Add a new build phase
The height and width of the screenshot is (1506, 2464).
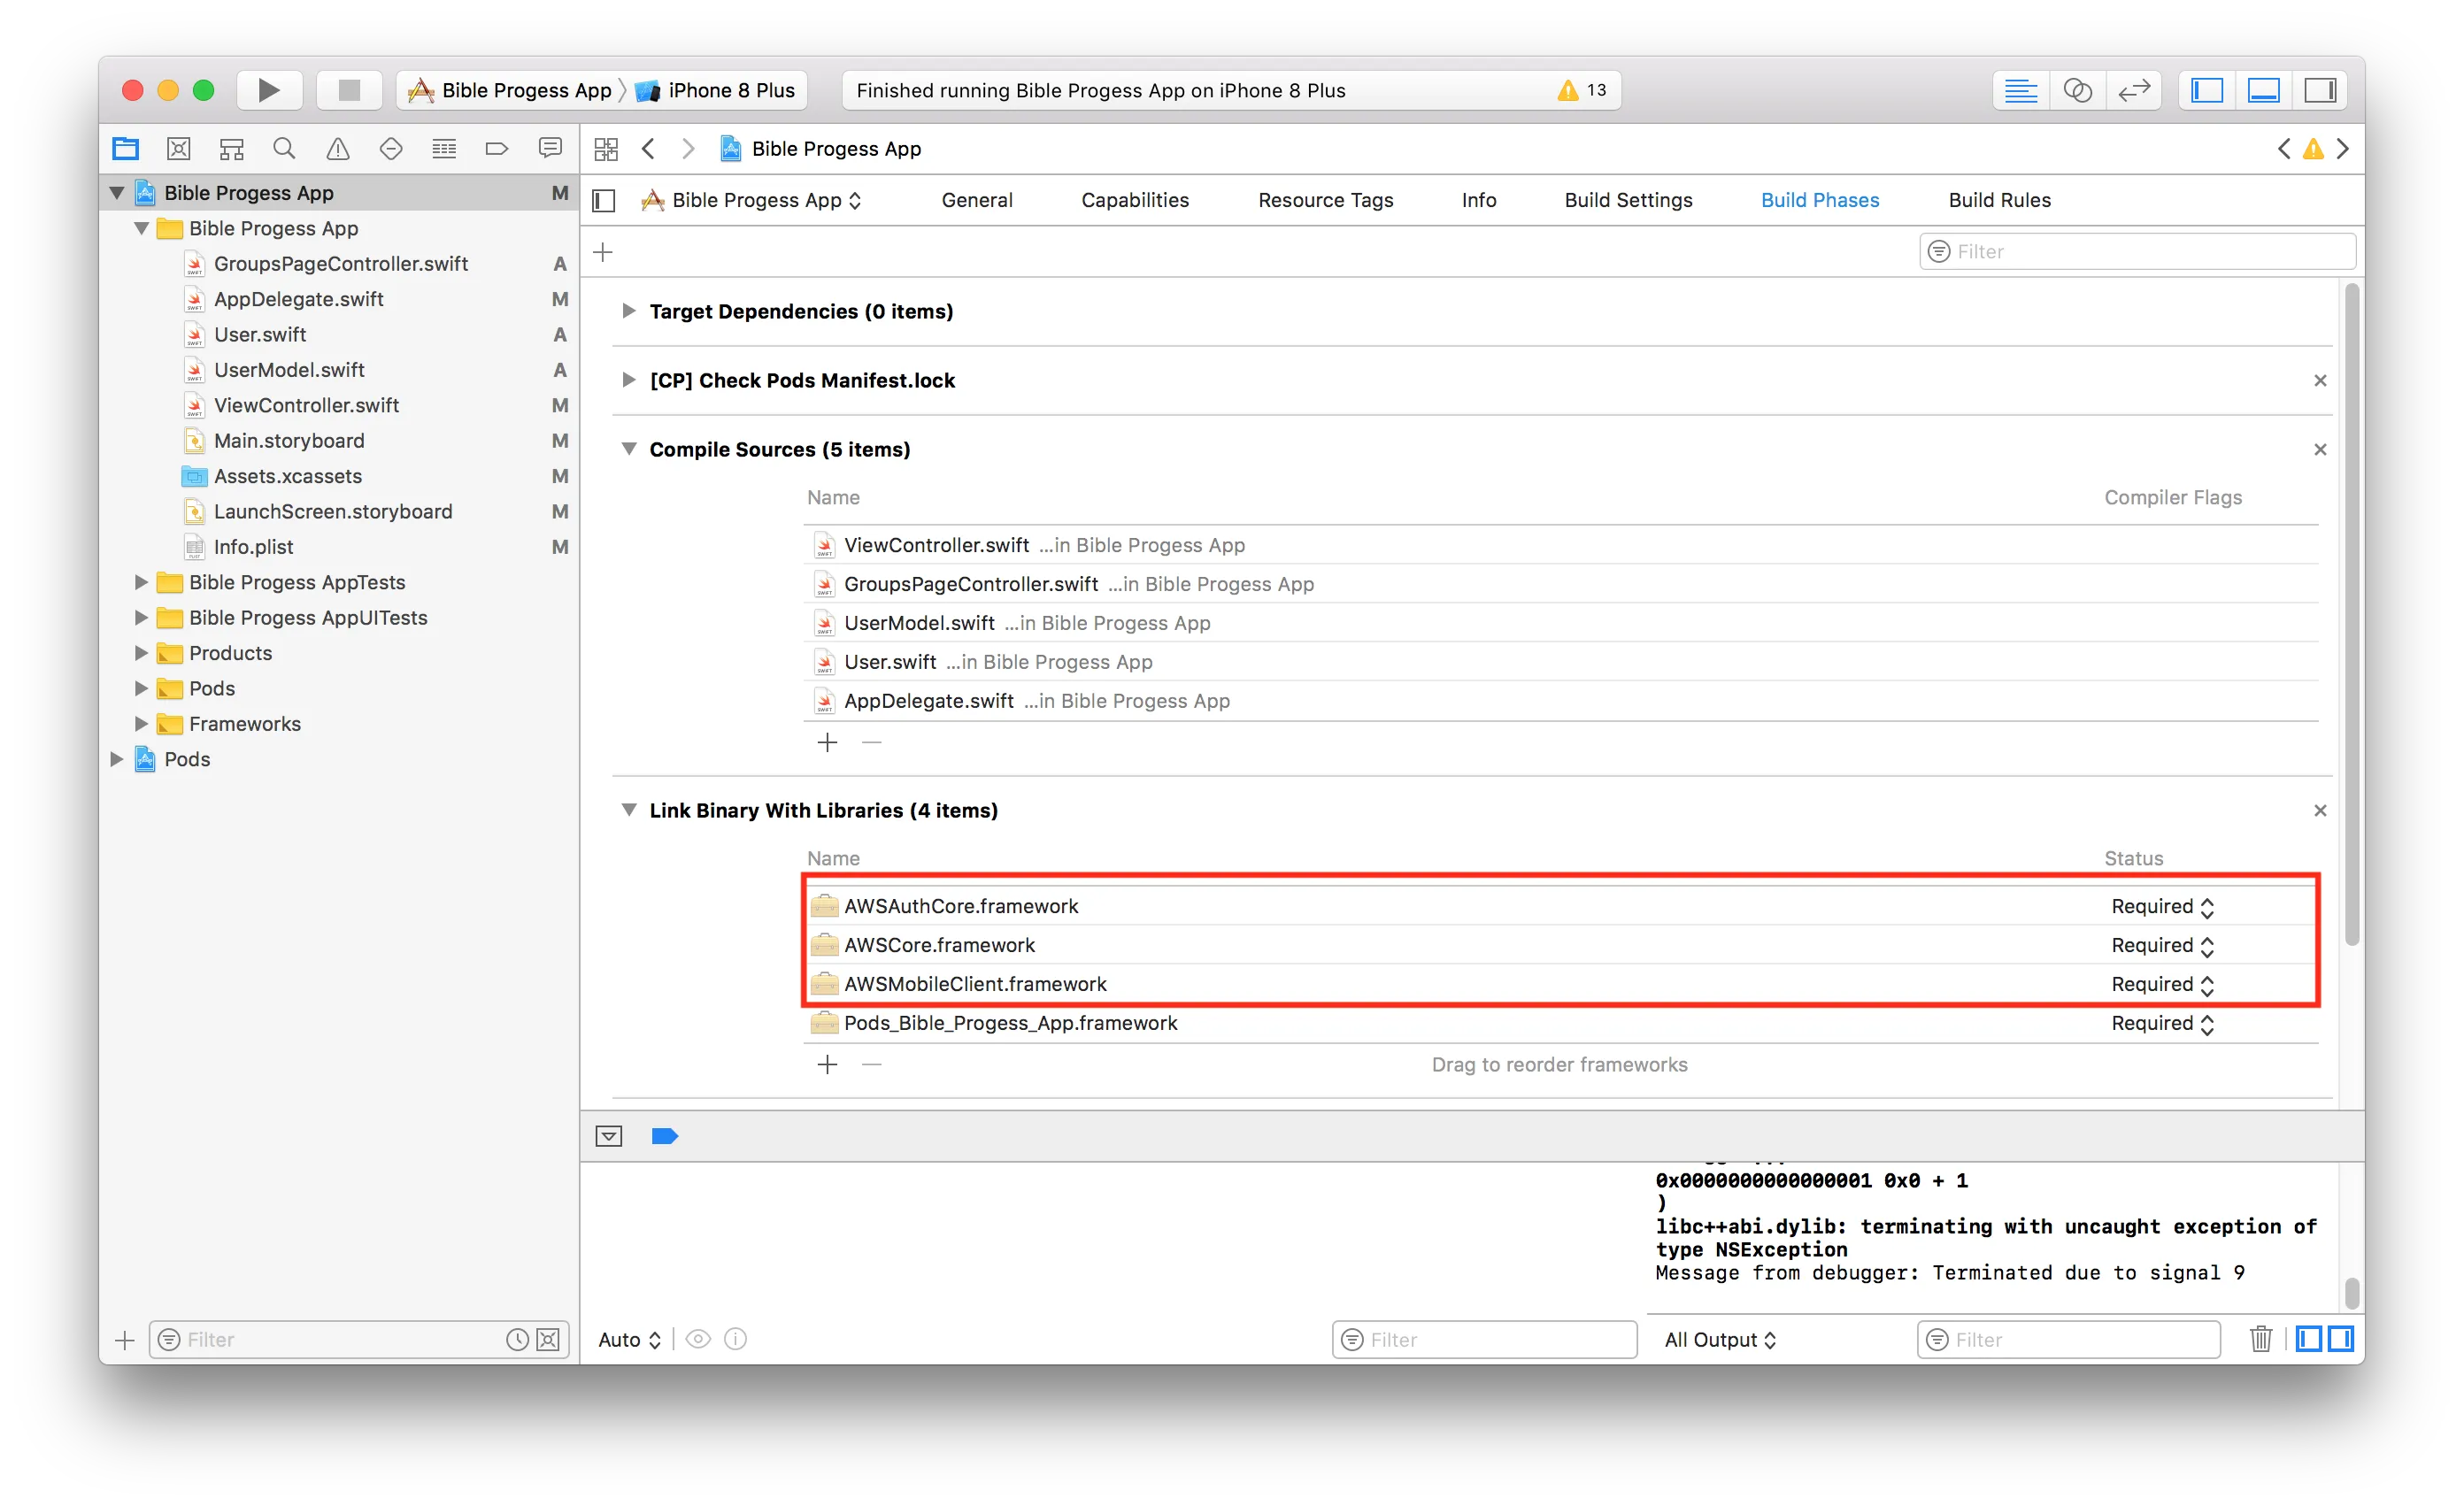point(603,252)
